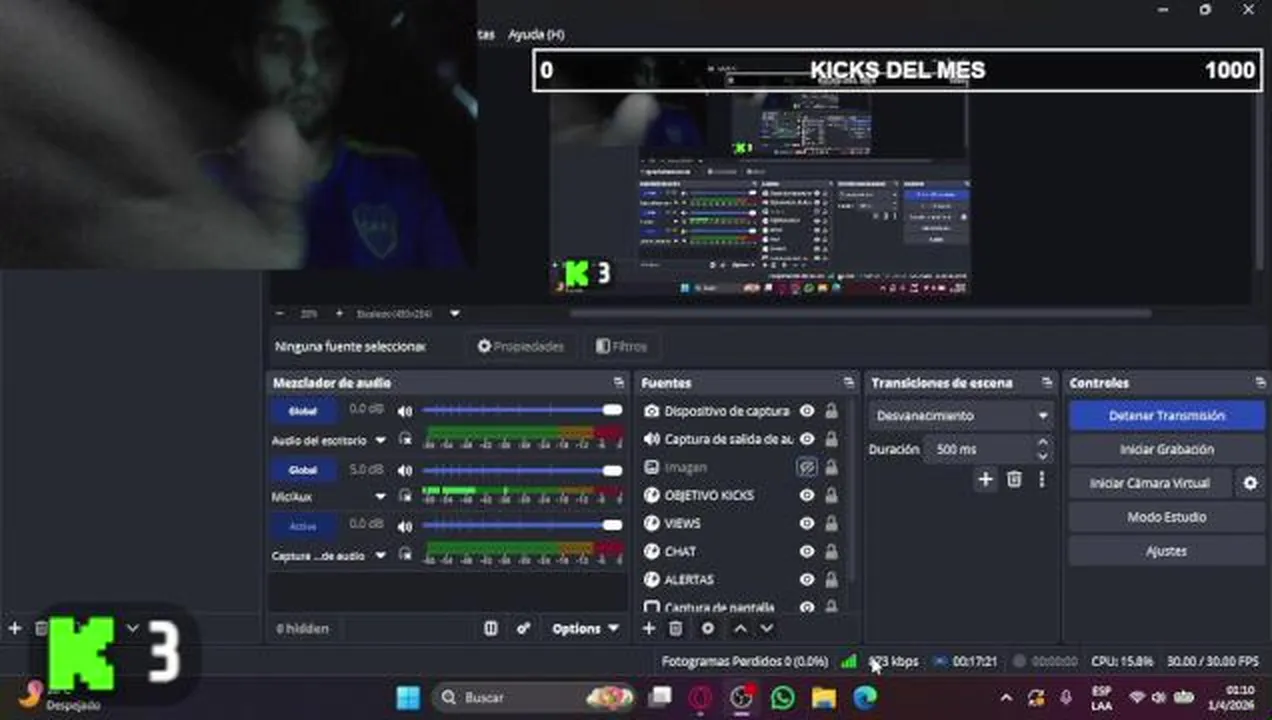Lock the CHAT source
The width and height of the screenshot is (1272, 720).
pyautogui.click(x=831, y=551)
